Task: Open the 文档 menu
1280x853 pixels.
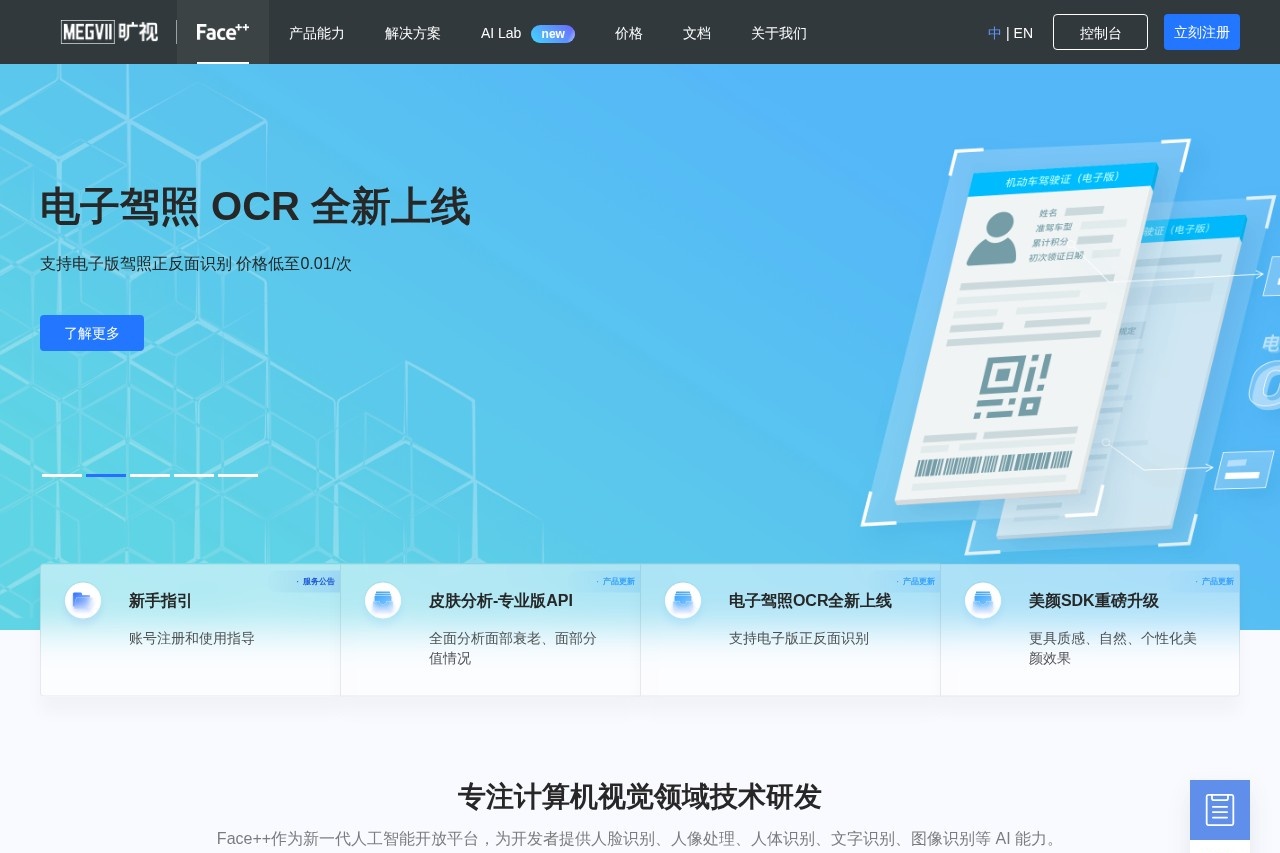Action: (697, 33)
